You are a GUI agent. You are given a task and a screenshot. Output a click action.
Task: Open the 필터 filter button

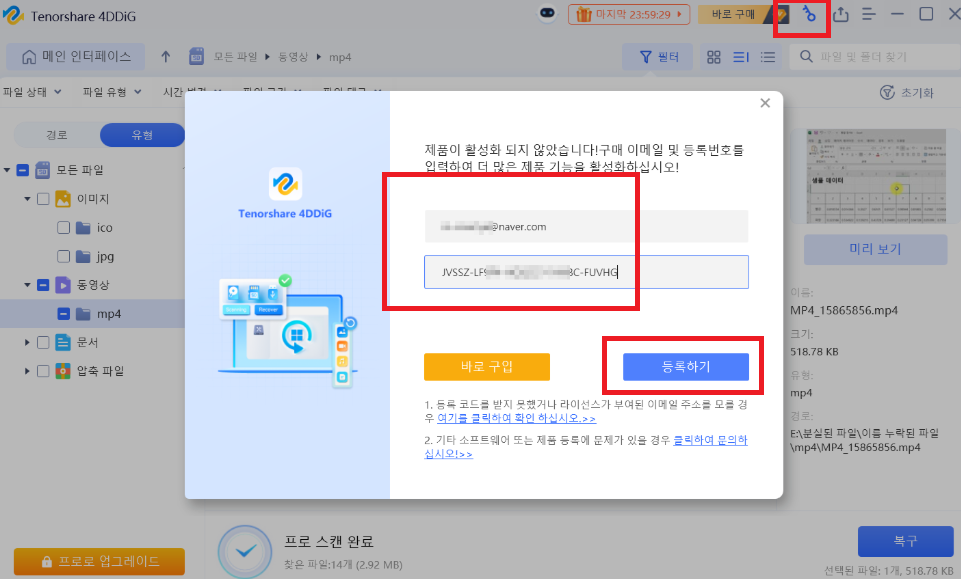click(658, 57)
